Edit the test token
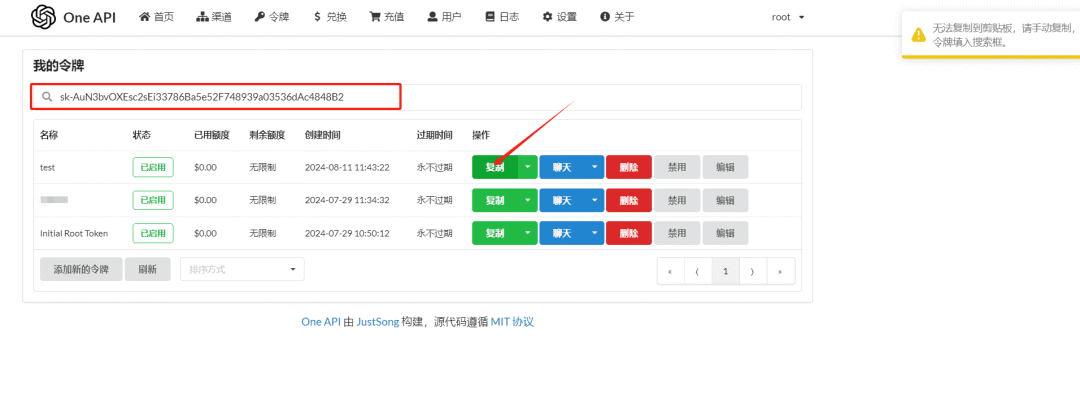The image size is (1080, 395). [x=725, y=167]
